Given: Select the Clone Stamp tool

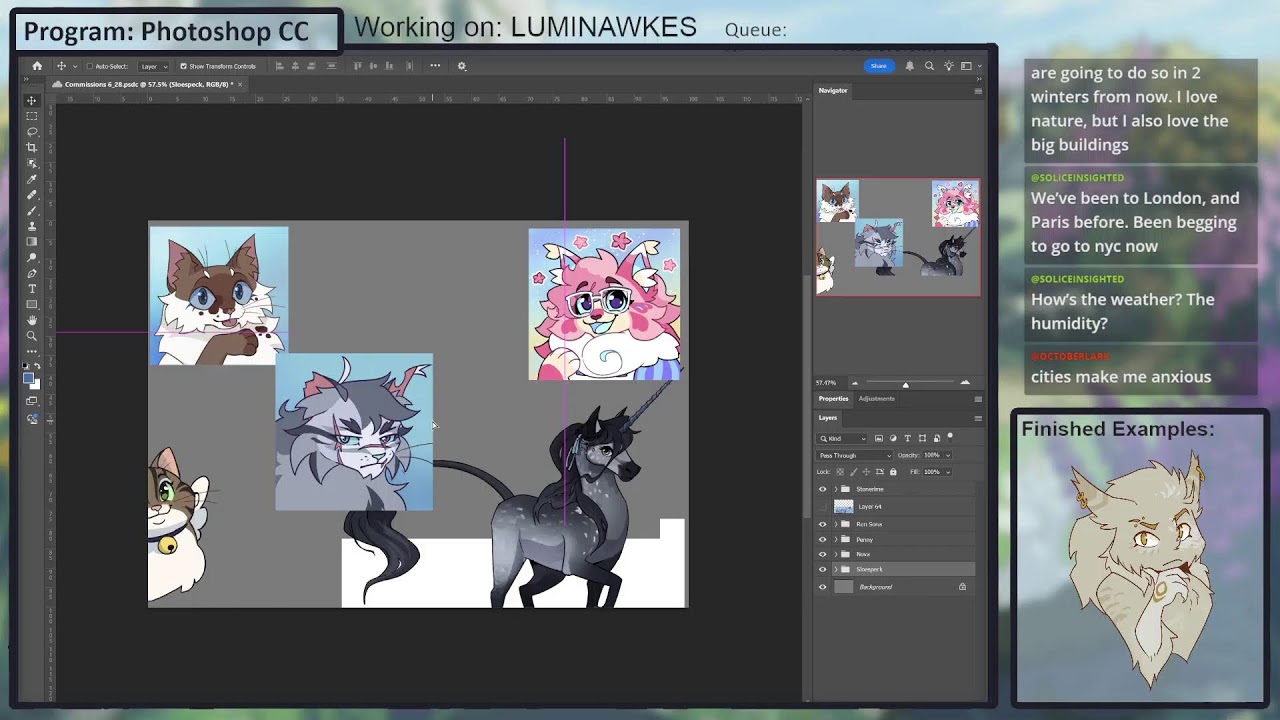Looking at the screenshot, I should (32, 226).
